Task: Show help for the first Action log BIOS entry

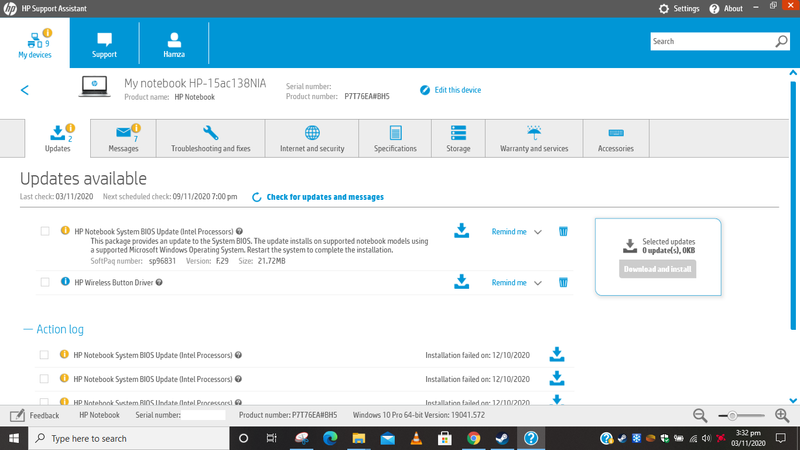Action: coord(238,355)
